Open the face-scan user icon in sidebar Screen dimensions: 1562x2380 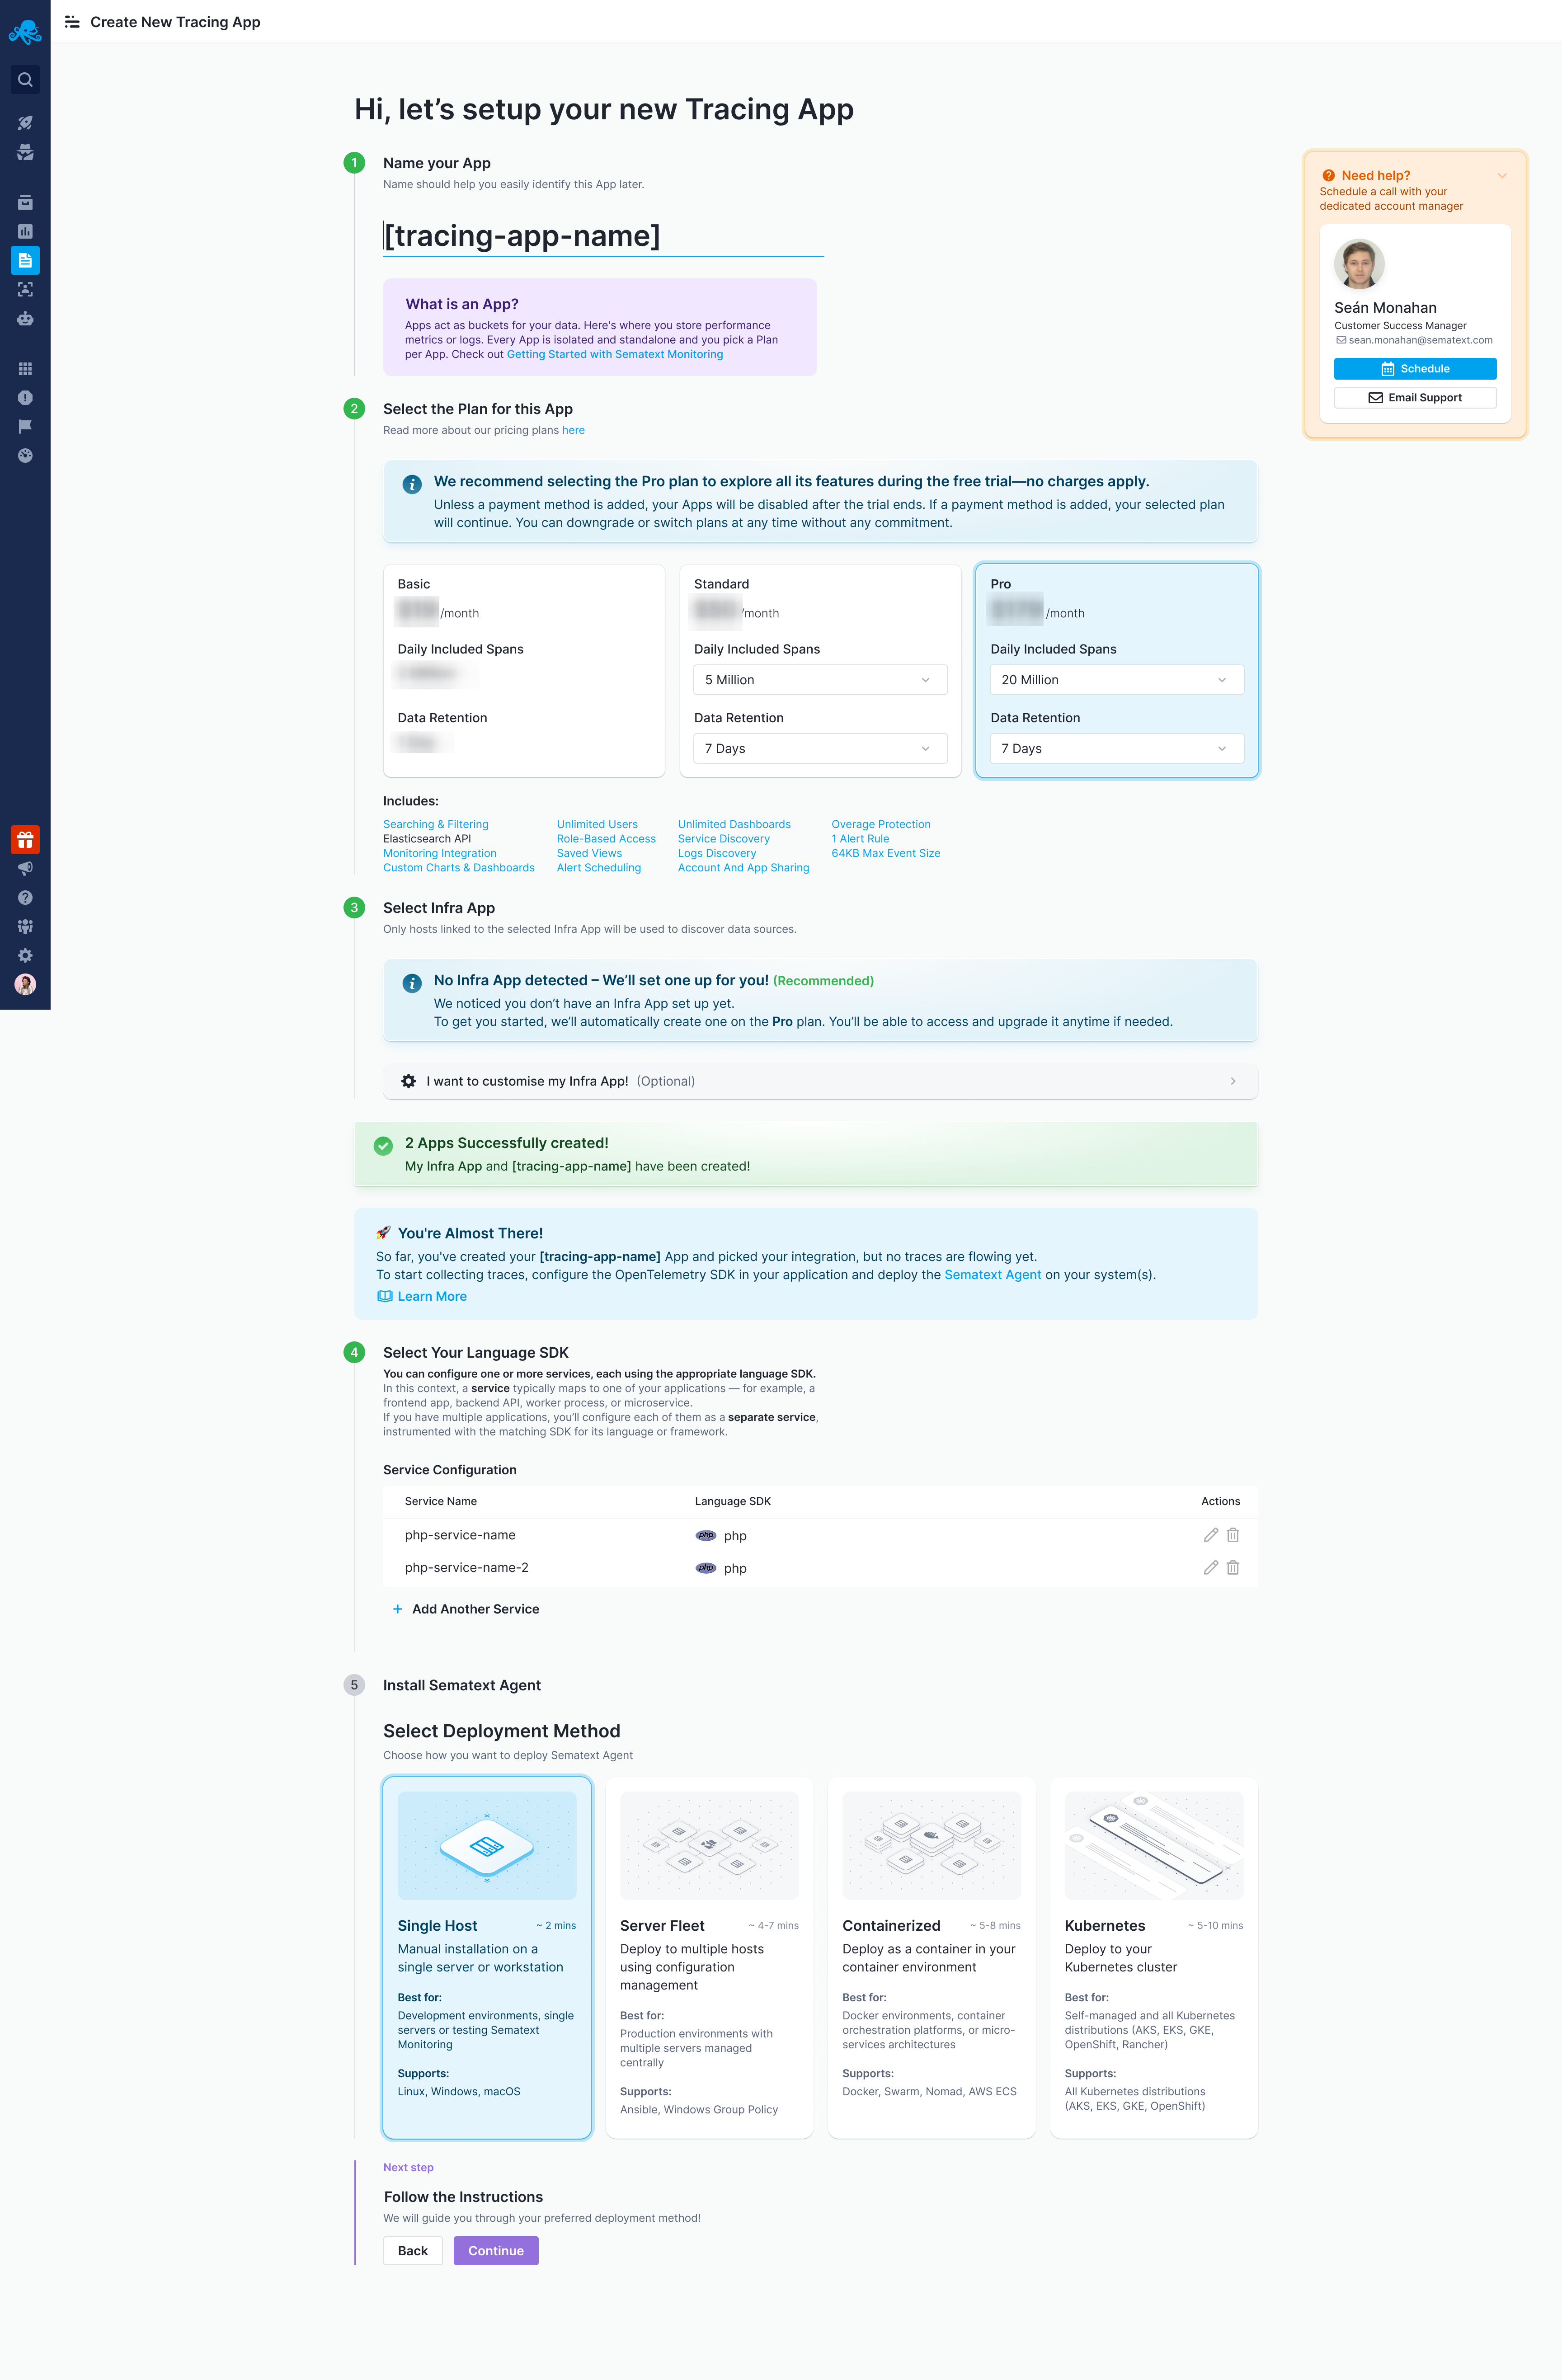25,289
